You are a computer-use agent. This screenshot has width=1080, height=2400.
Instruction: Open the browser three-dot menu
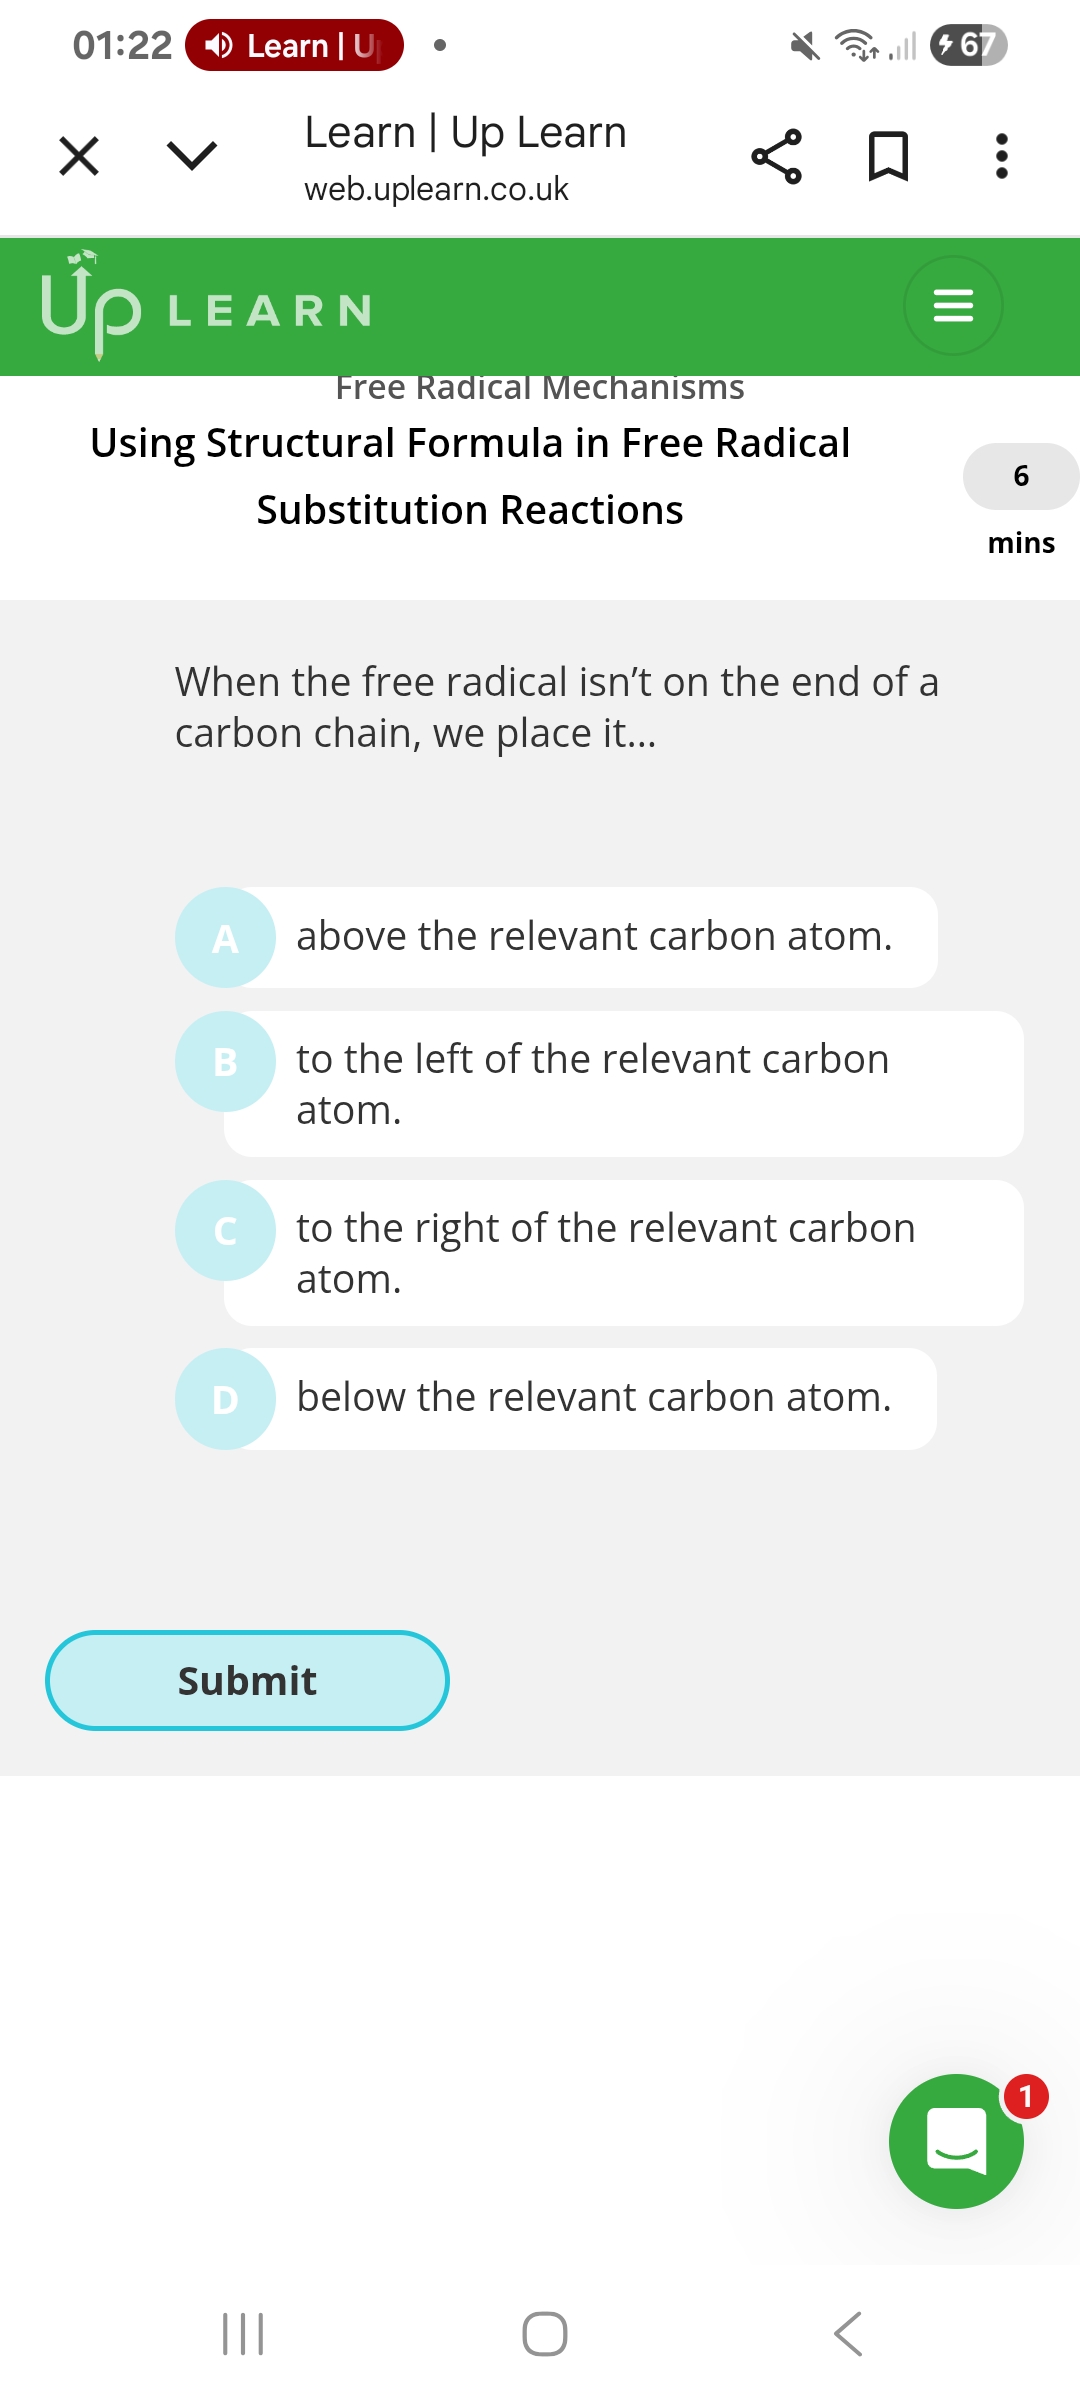tap(1001, 156)
